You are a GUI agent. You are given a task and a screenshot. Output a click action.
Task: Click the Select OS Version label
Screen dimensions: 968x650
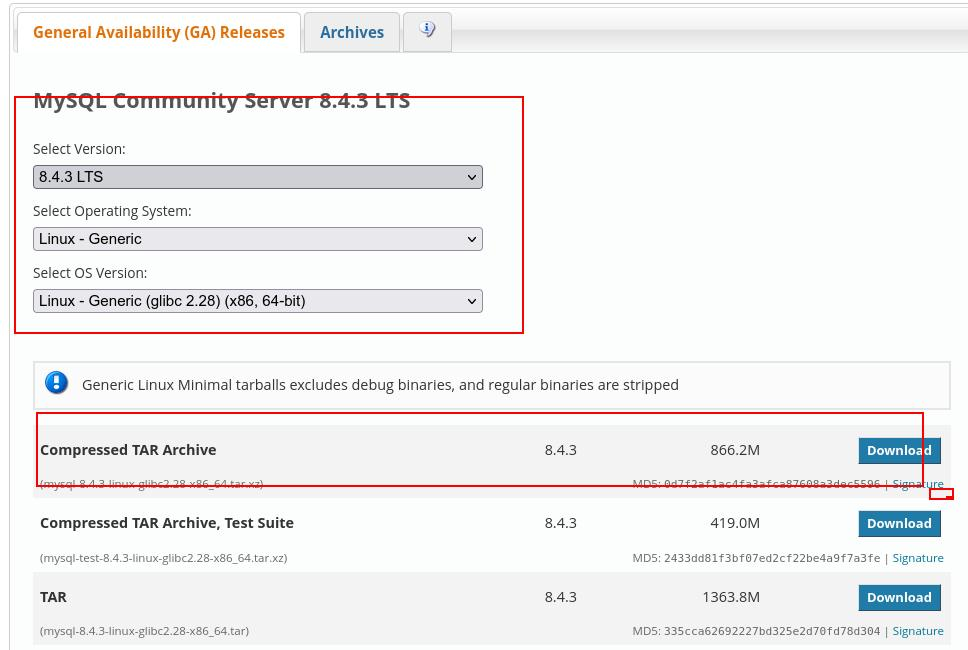(x=90, y=273)
